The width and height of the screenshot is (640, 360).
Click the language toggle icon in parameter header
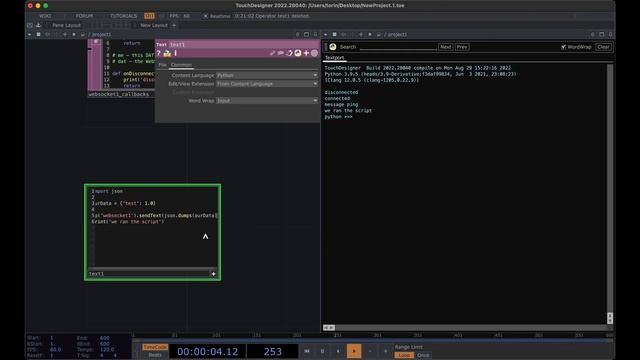point(298,53)
